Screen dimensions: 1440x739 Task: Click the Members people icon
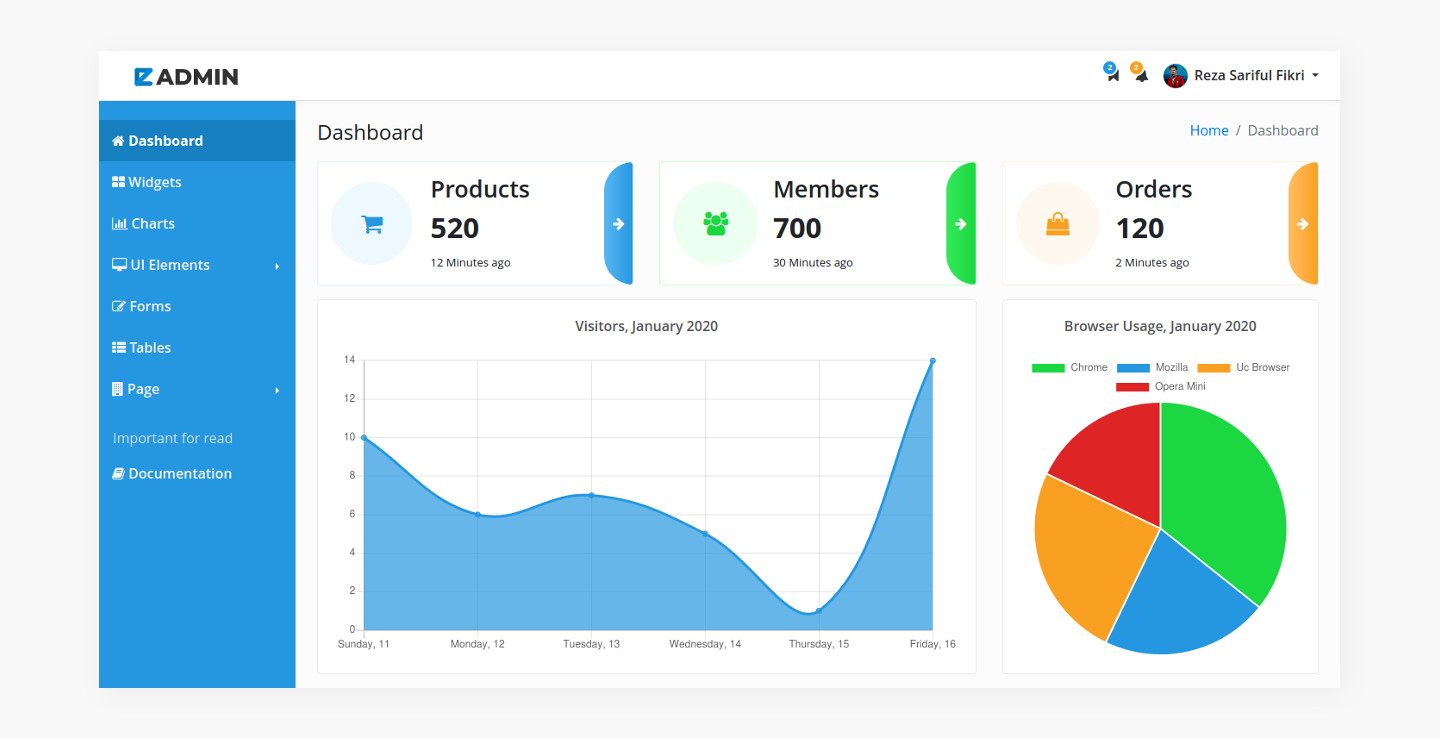click(x=715, y=223)
